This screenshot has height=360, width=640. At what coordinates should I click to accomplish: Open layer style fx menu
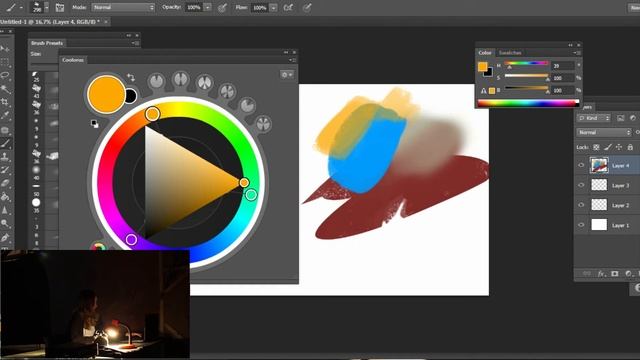601,274
